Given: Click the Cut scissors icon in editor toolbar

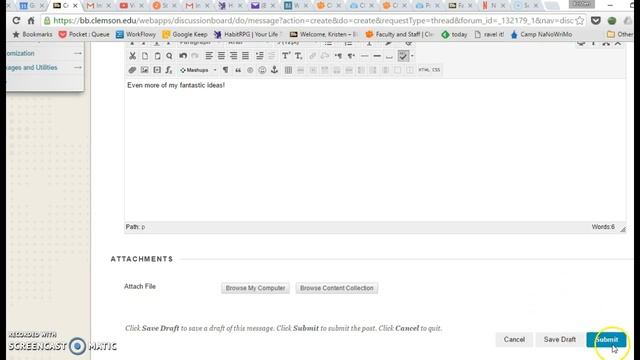Looking at the screenshot, I should point(132,56).
